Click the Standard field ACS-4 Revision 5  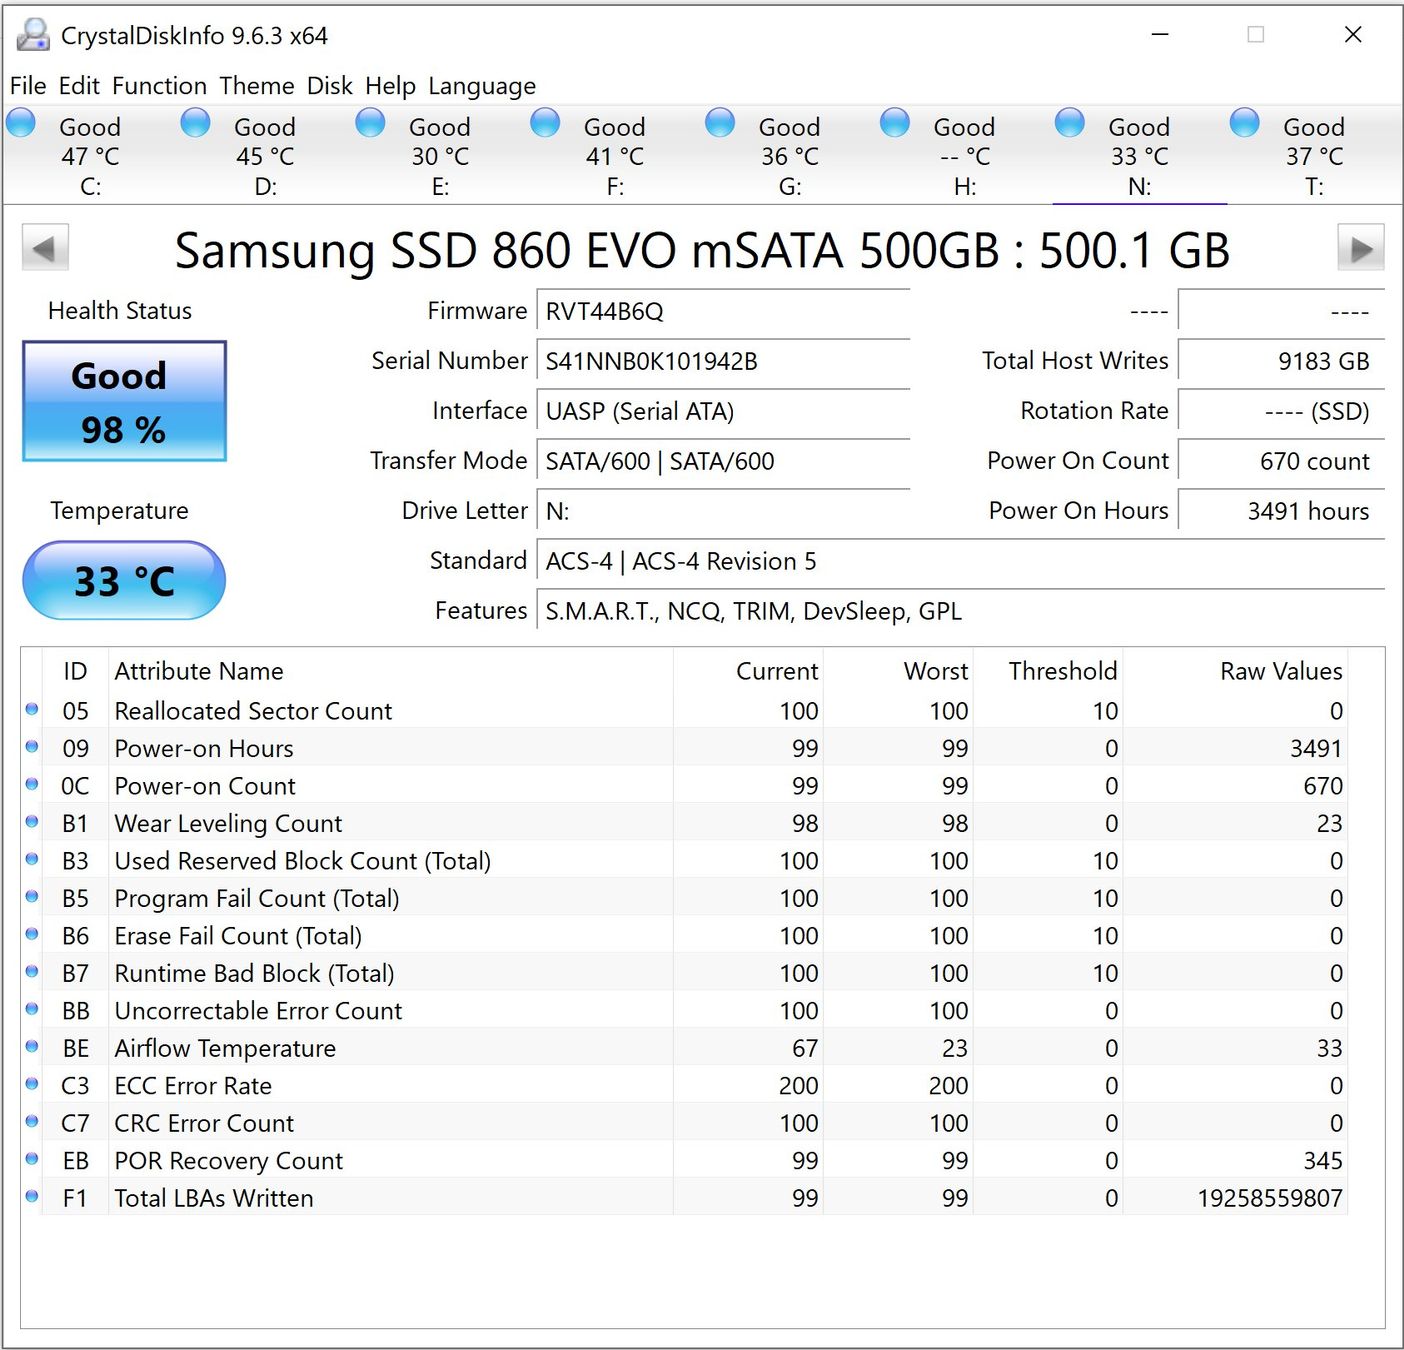960,561
